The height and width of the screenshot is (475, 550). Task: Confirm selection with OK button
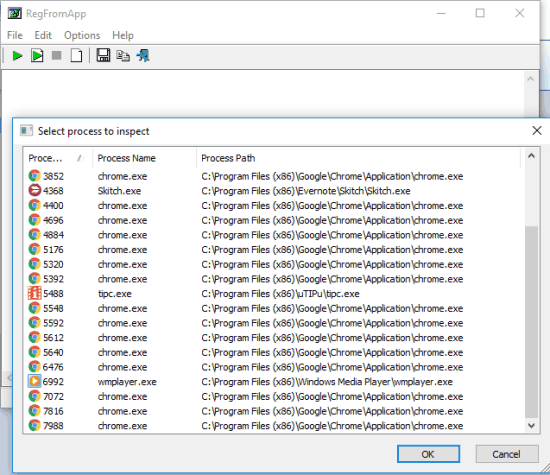coord(428,454)
